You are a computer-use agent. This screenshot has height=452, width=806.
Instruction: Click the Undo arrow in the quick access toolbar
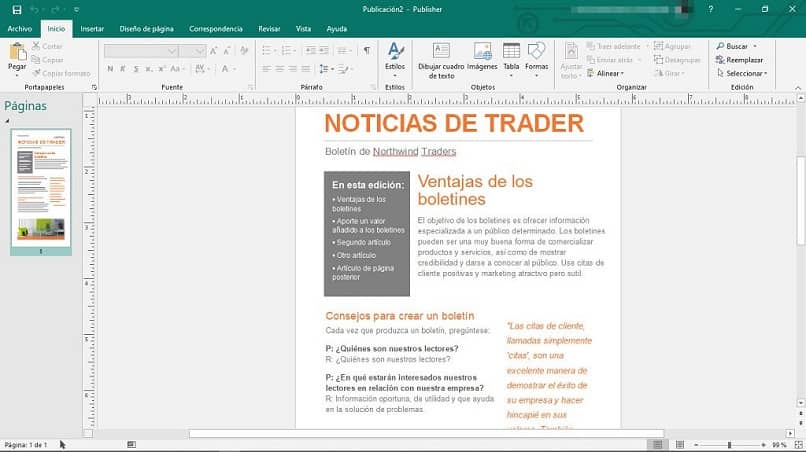pos(34,9)
